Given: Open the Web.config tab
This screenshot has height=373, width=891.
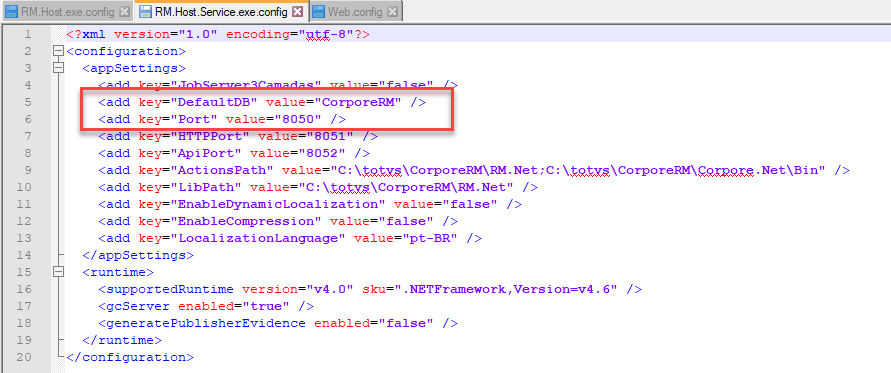Looking at the screenshot, I should (356, 11).
